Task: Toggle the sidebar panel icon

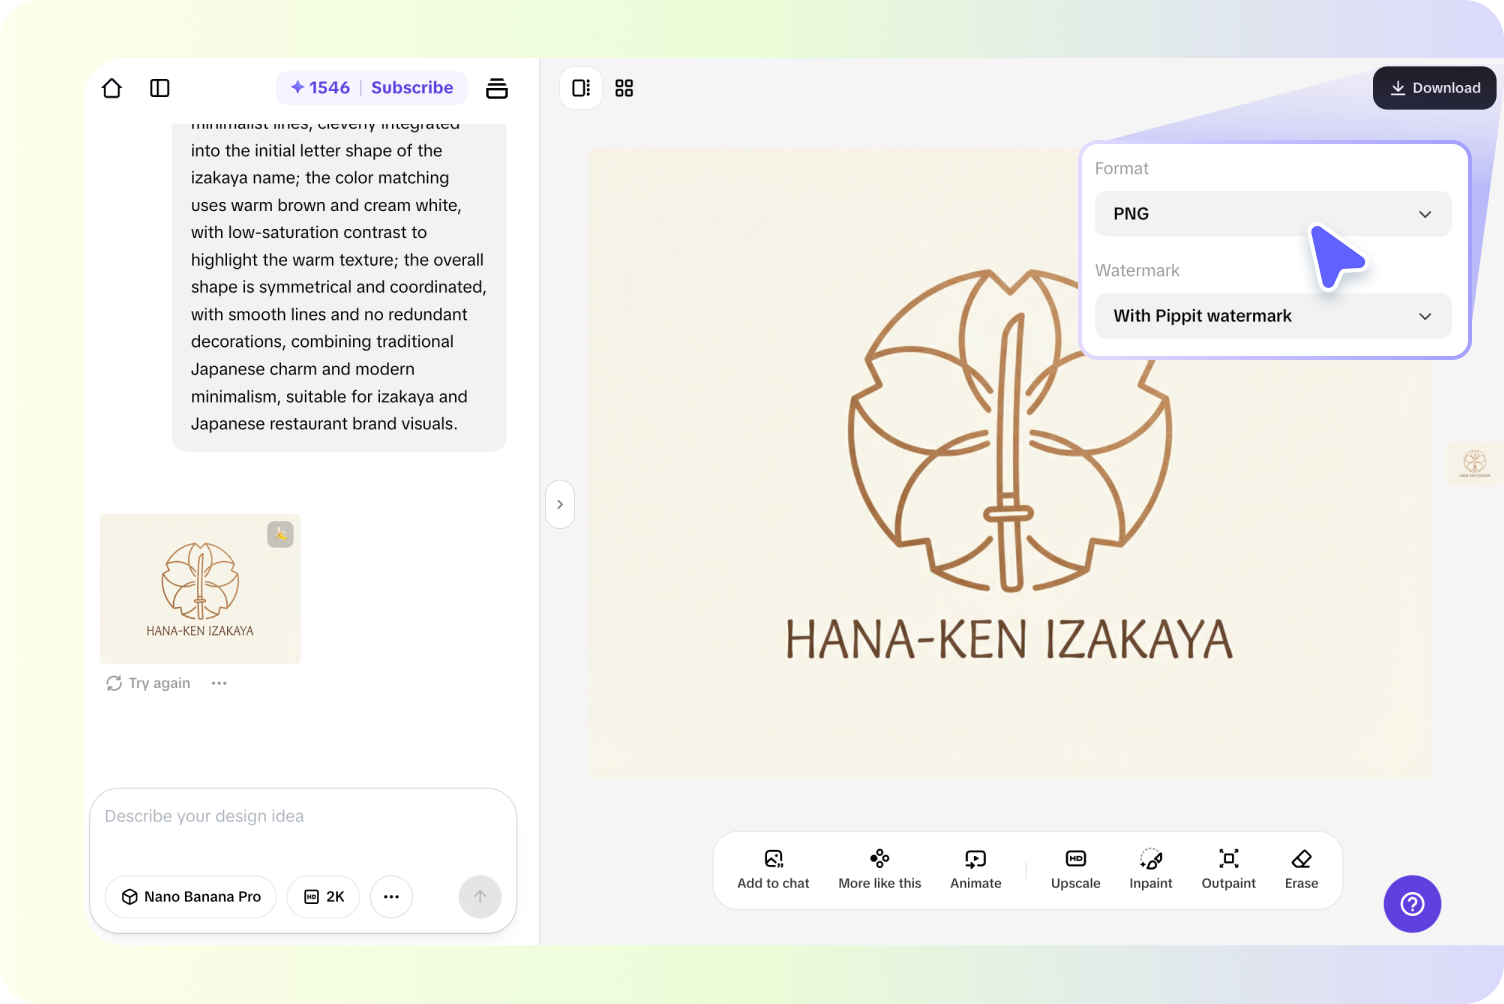Action: 160,88
